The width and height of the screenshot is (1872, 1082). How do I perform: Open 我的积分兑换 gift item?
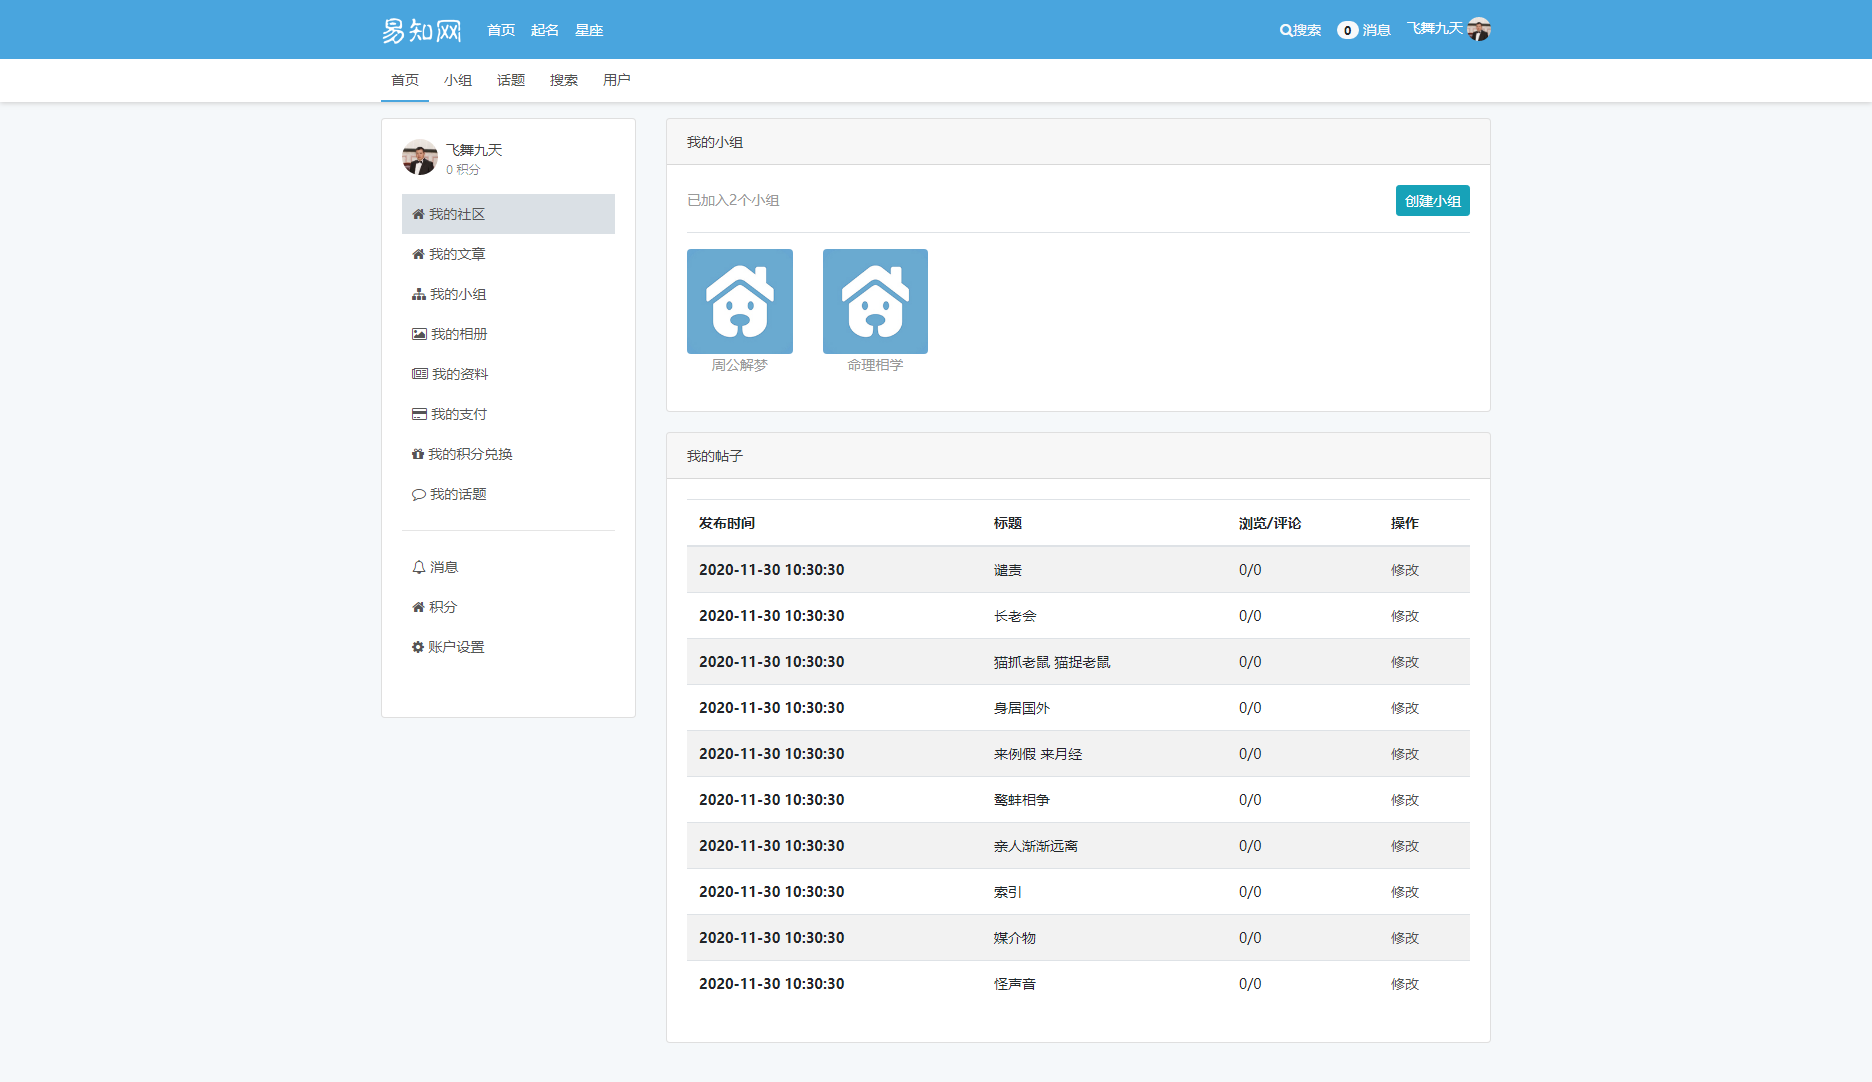[461, 454]
